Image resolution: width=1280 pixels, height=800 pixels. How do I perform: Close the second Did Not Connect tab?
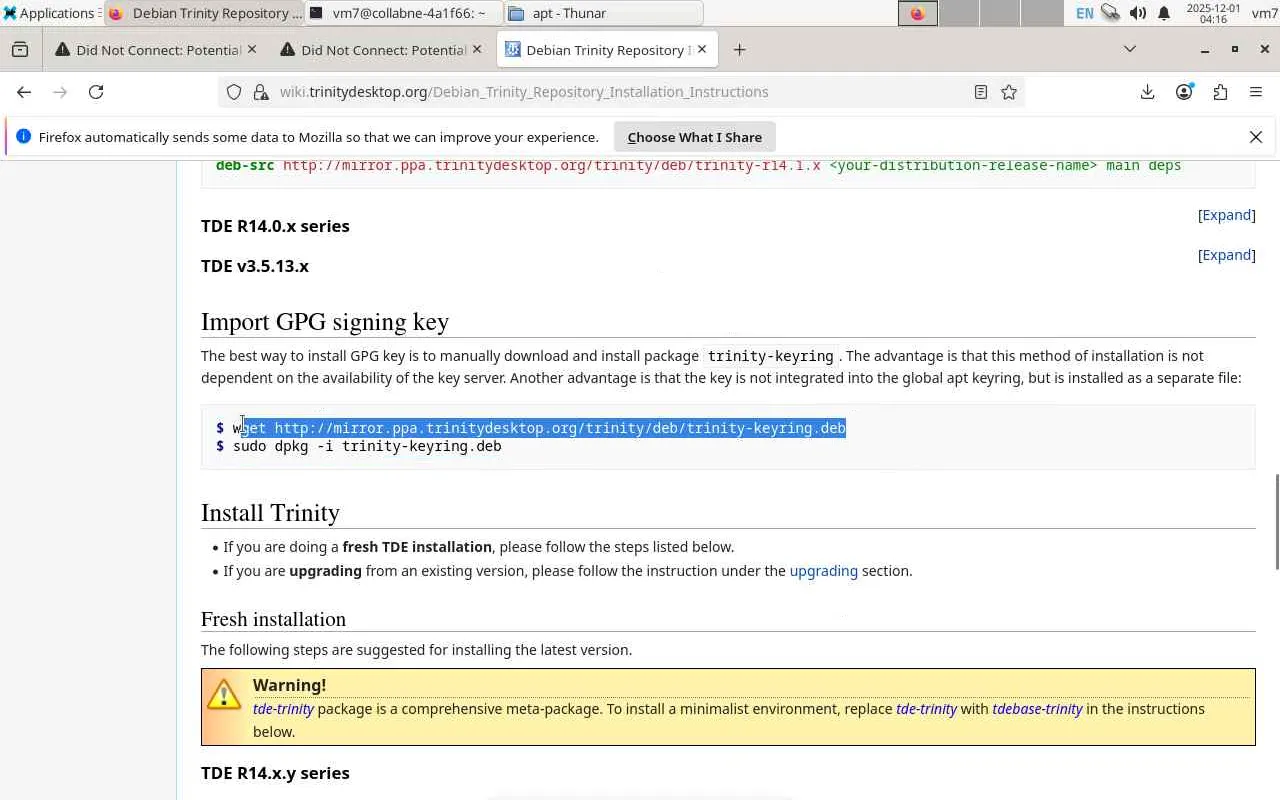coord(477,49)
